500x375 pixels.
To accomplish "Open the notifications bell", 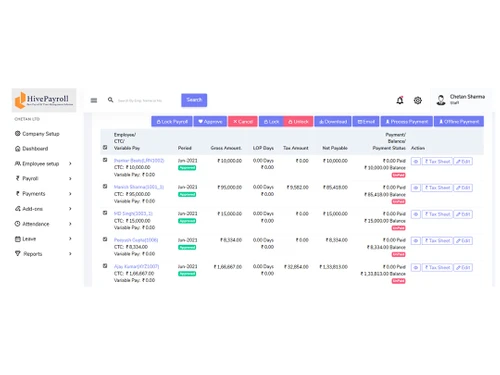I will point(400,100).
